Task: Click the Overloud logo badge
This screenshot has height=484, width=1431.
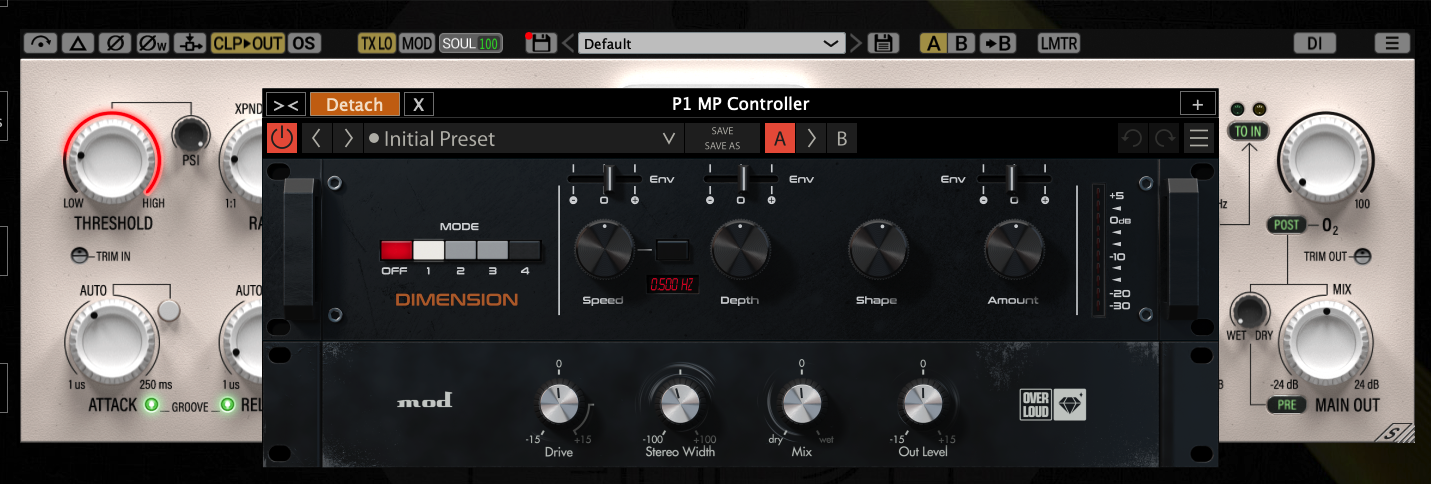Action: click(1035, 404)
